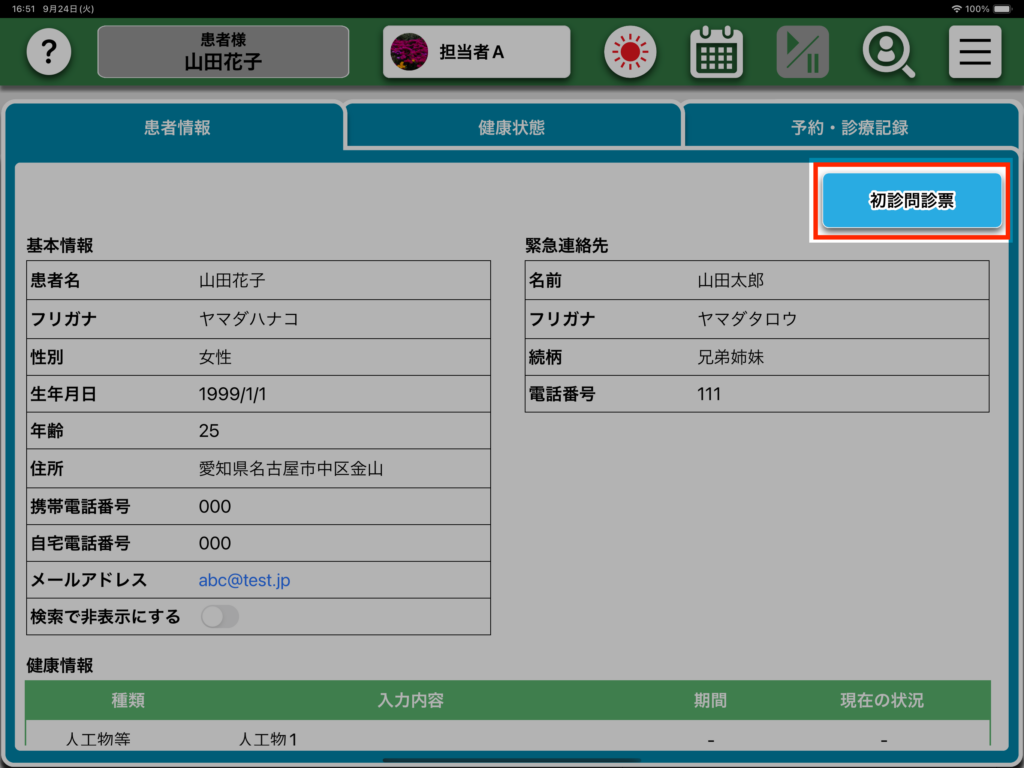The height and width of the screenshot is (768, 1024).
Task: Tap the 現在の状況 column header
Action: point(881,700)
